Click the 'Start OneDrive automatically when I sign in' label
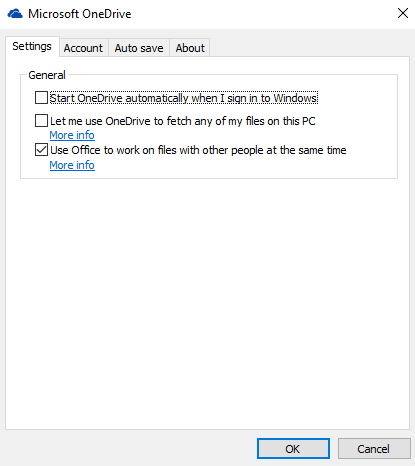415x466 pixels. 184,98
